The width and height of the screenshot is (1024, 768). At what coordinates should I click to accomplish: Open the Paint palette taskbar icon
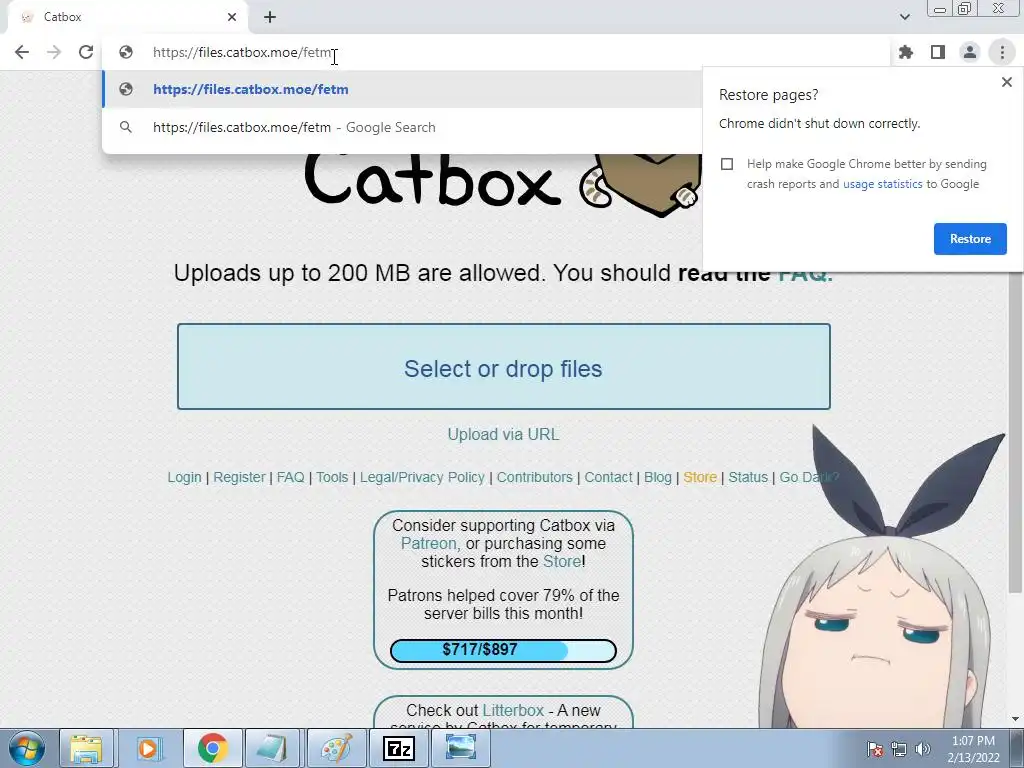(x=336, y=748)
